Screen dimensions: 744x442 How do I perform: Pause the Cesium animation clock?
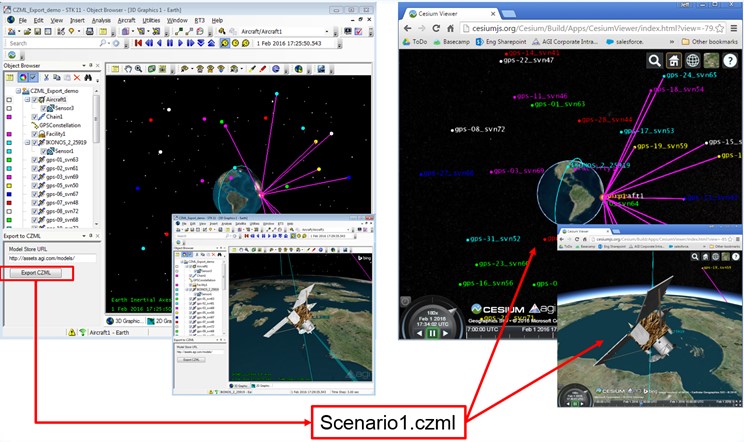coord(432,333)
